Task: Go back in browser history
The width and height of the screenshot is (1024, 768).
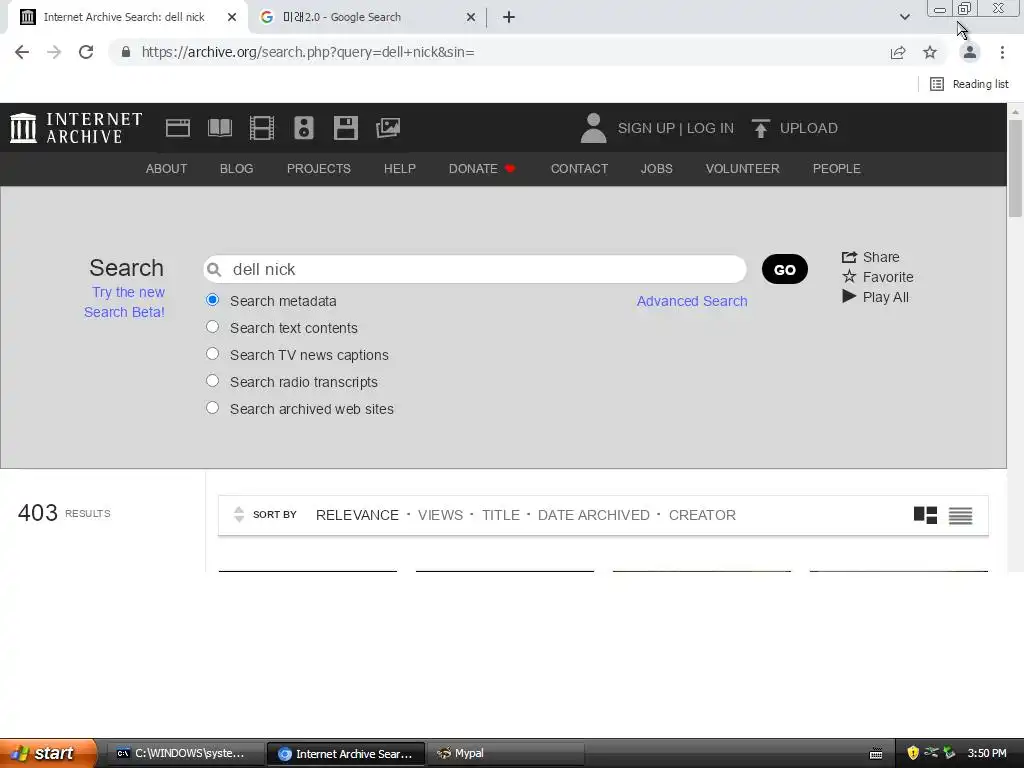Action: point(22,52)
